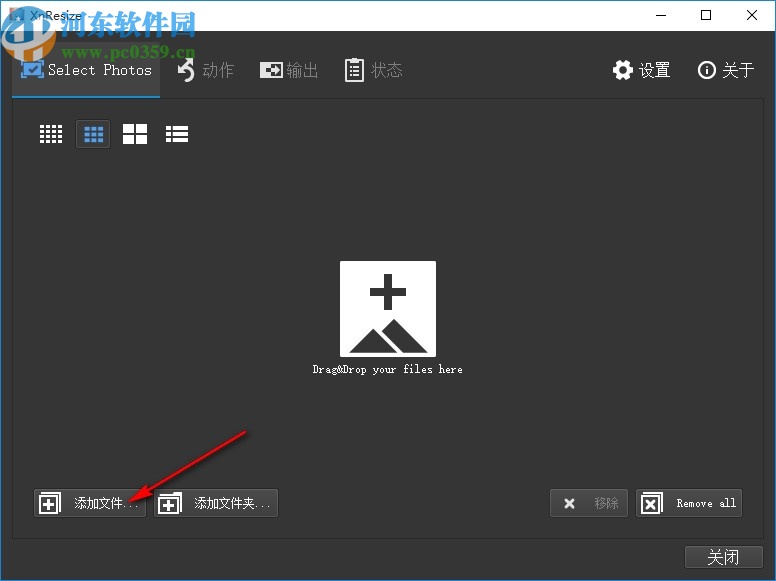Switch to the smallest thumbnail grid view
Viewport: 776px width, 581px height.
51,134
